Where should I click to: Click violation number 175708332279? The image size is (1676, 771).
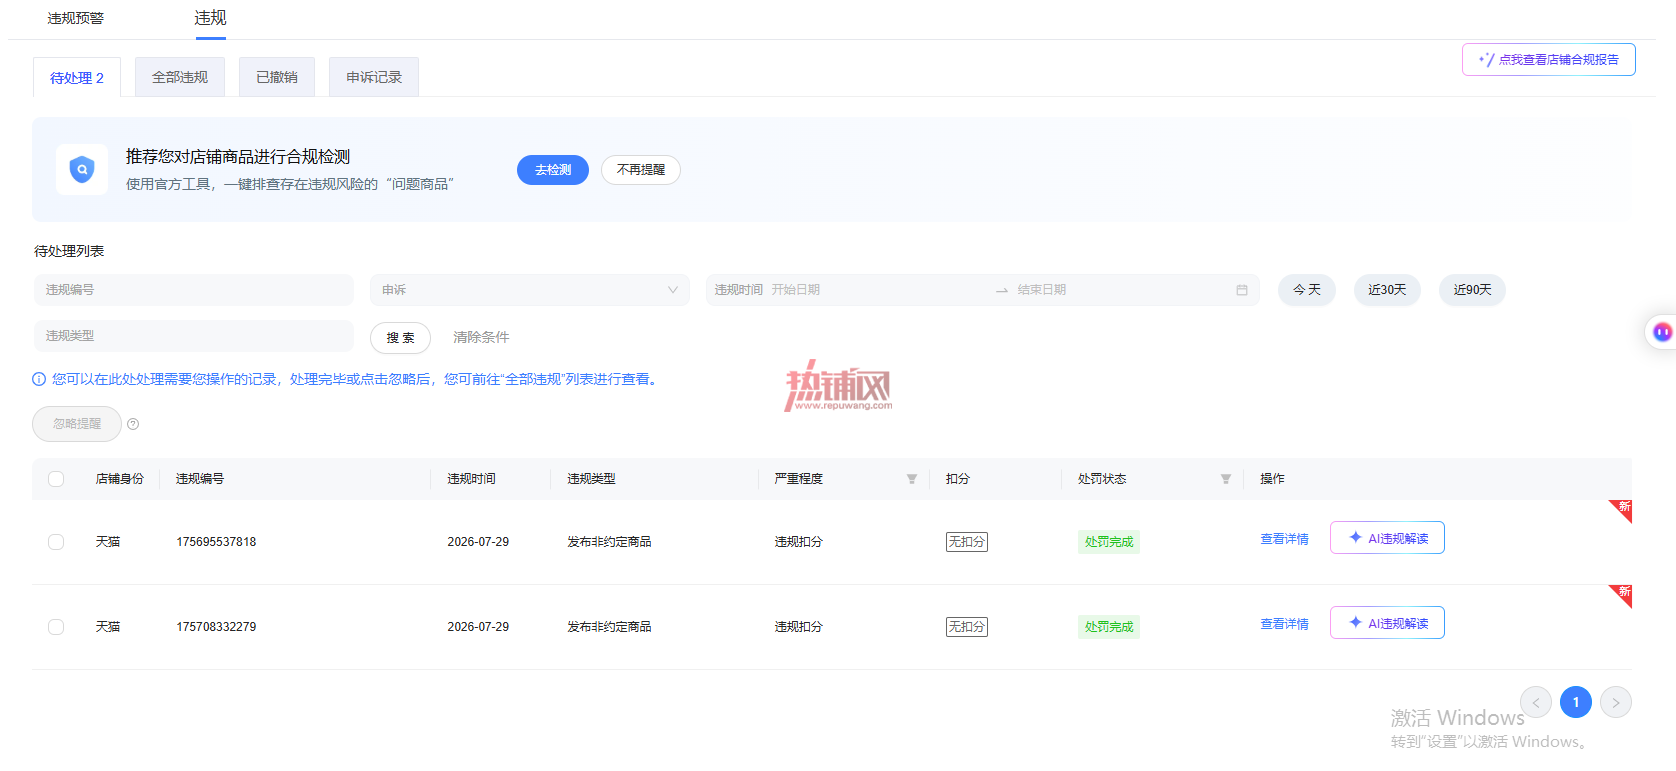point(216,627)
